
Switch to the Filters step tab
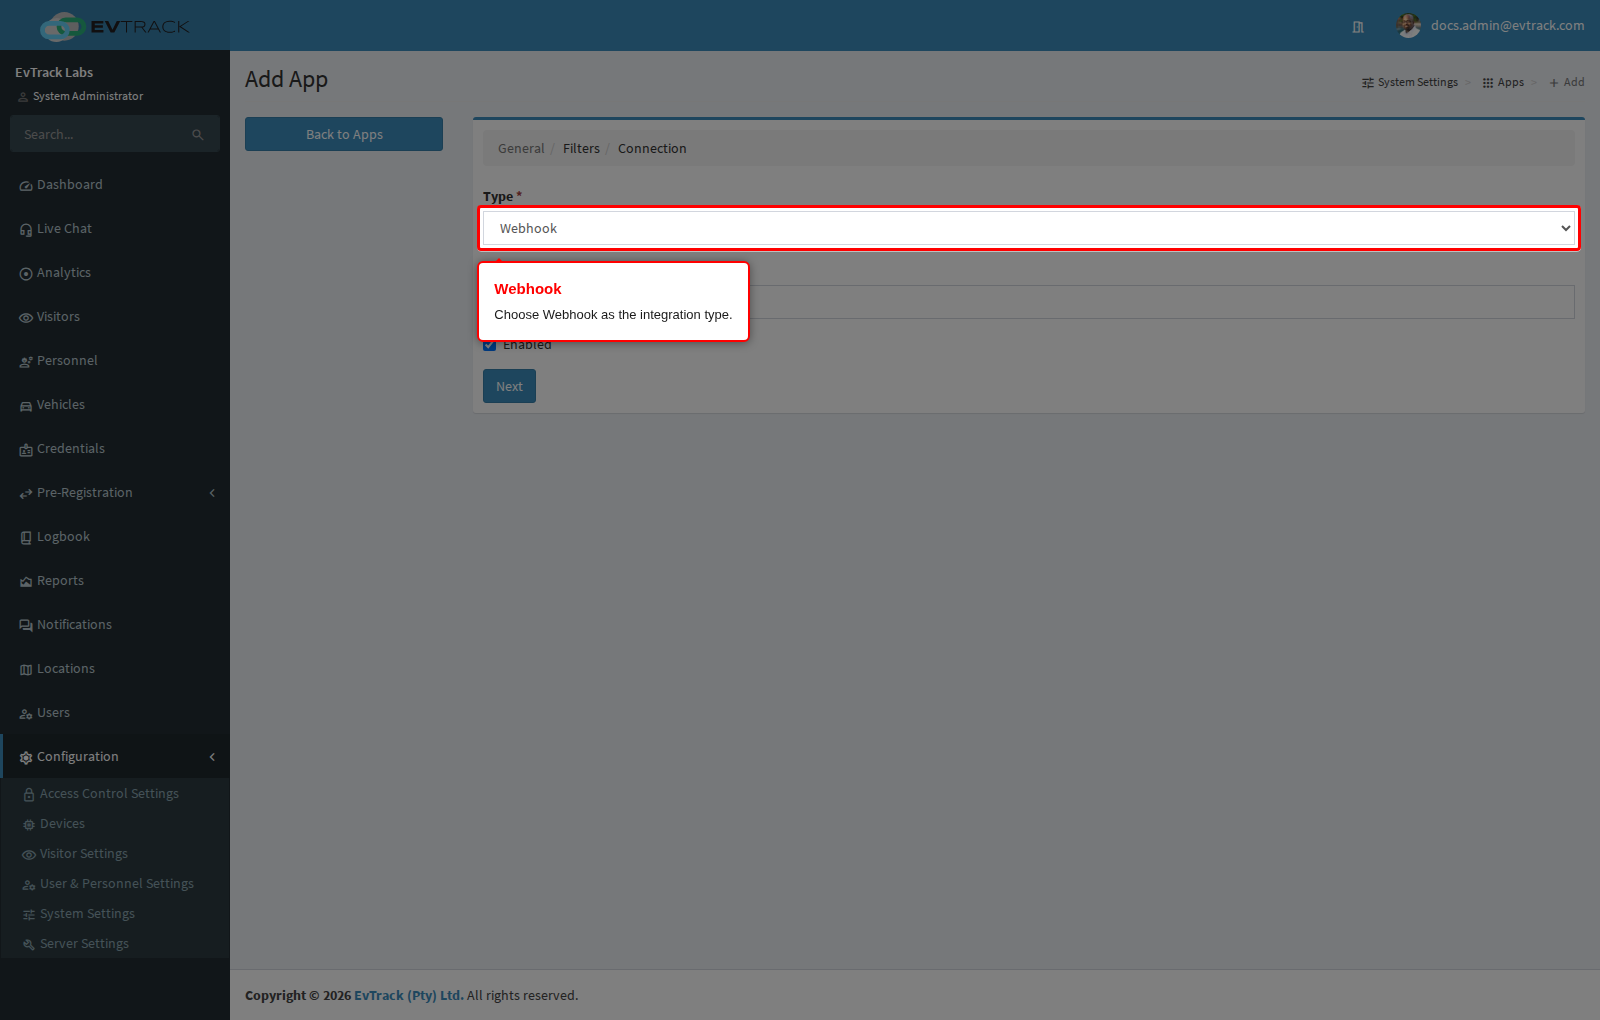[581, 149]
